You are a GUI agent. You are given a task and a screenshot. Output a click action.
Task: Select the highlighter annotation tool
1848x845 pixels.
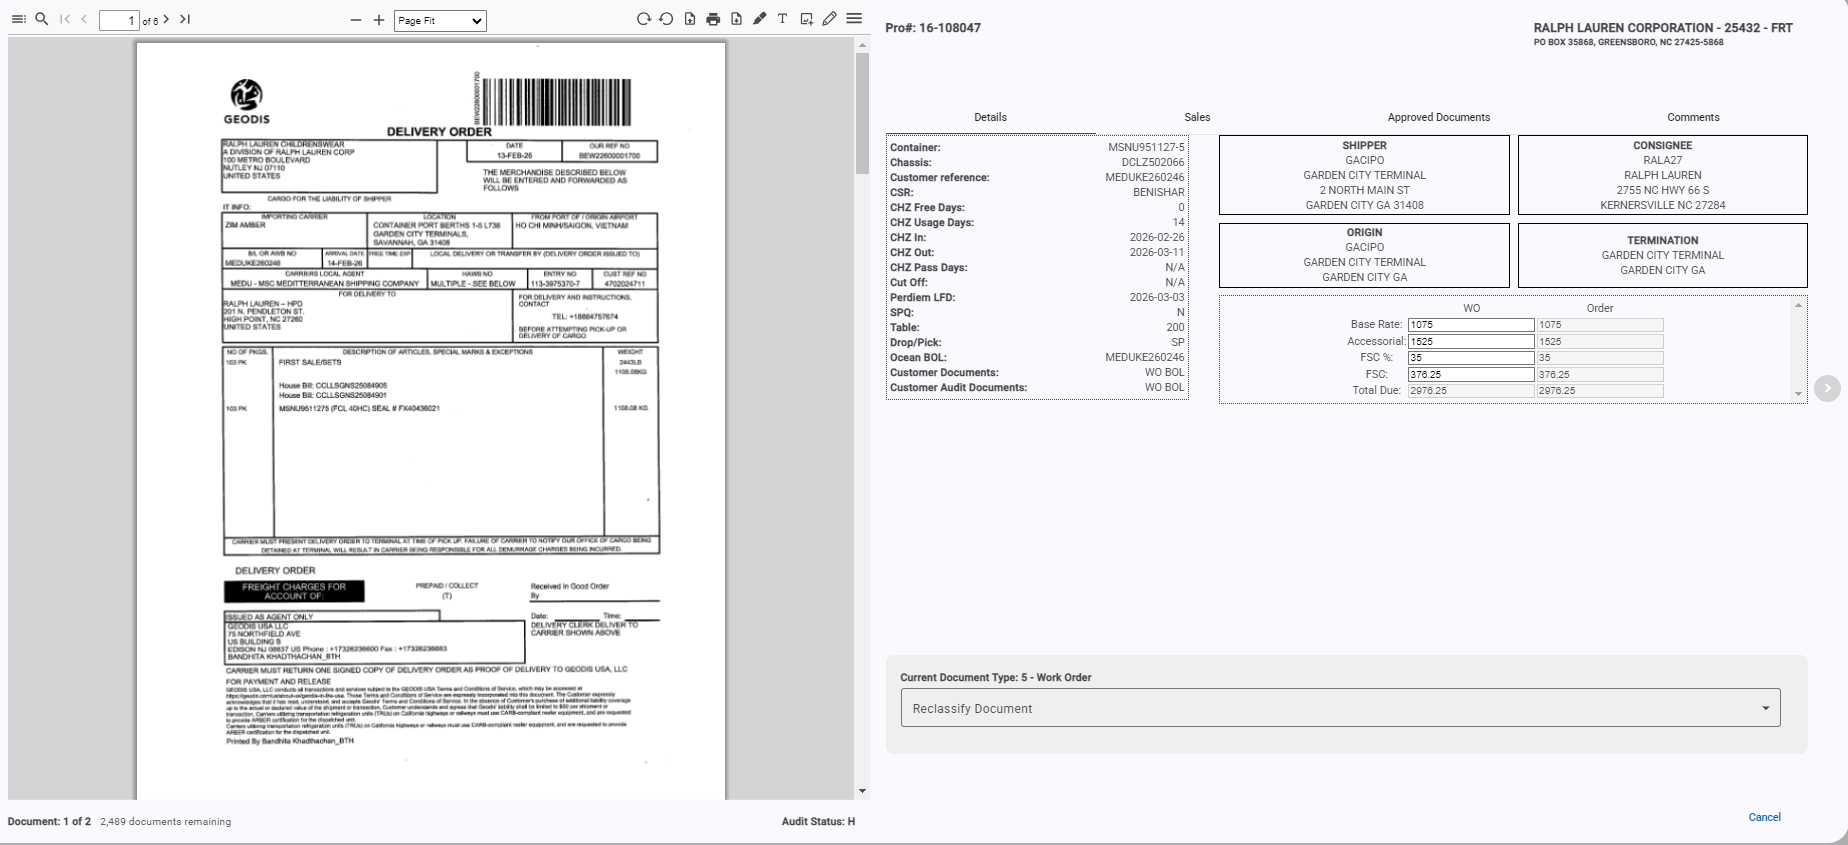coord(760,19)
